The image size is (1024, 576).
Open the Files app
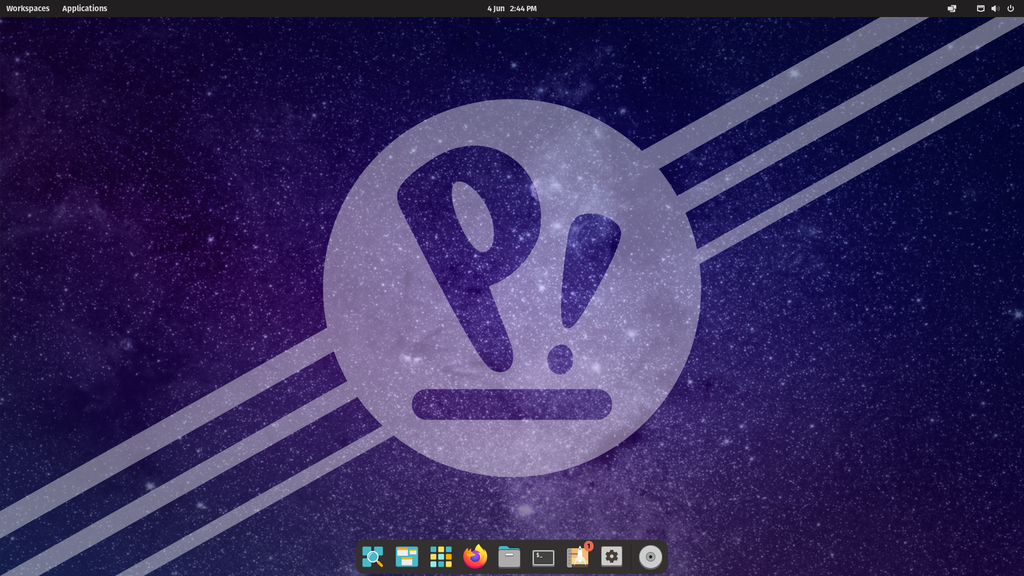[509, 557]
